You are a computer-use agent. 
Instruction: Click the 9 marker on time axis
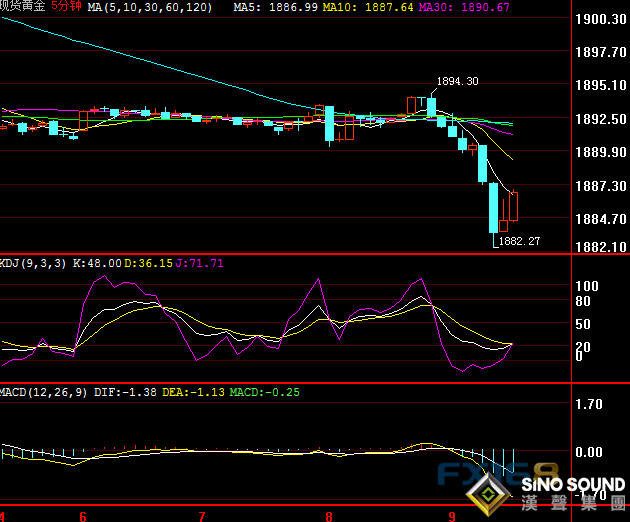[x=453, y=516]
